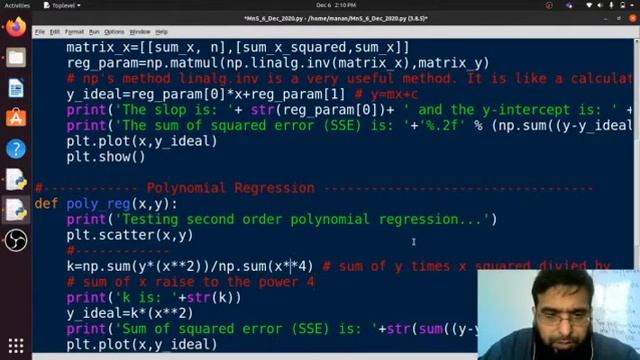Click the 'Testing second order polynomial regression' print line

(x=282, y=220)
